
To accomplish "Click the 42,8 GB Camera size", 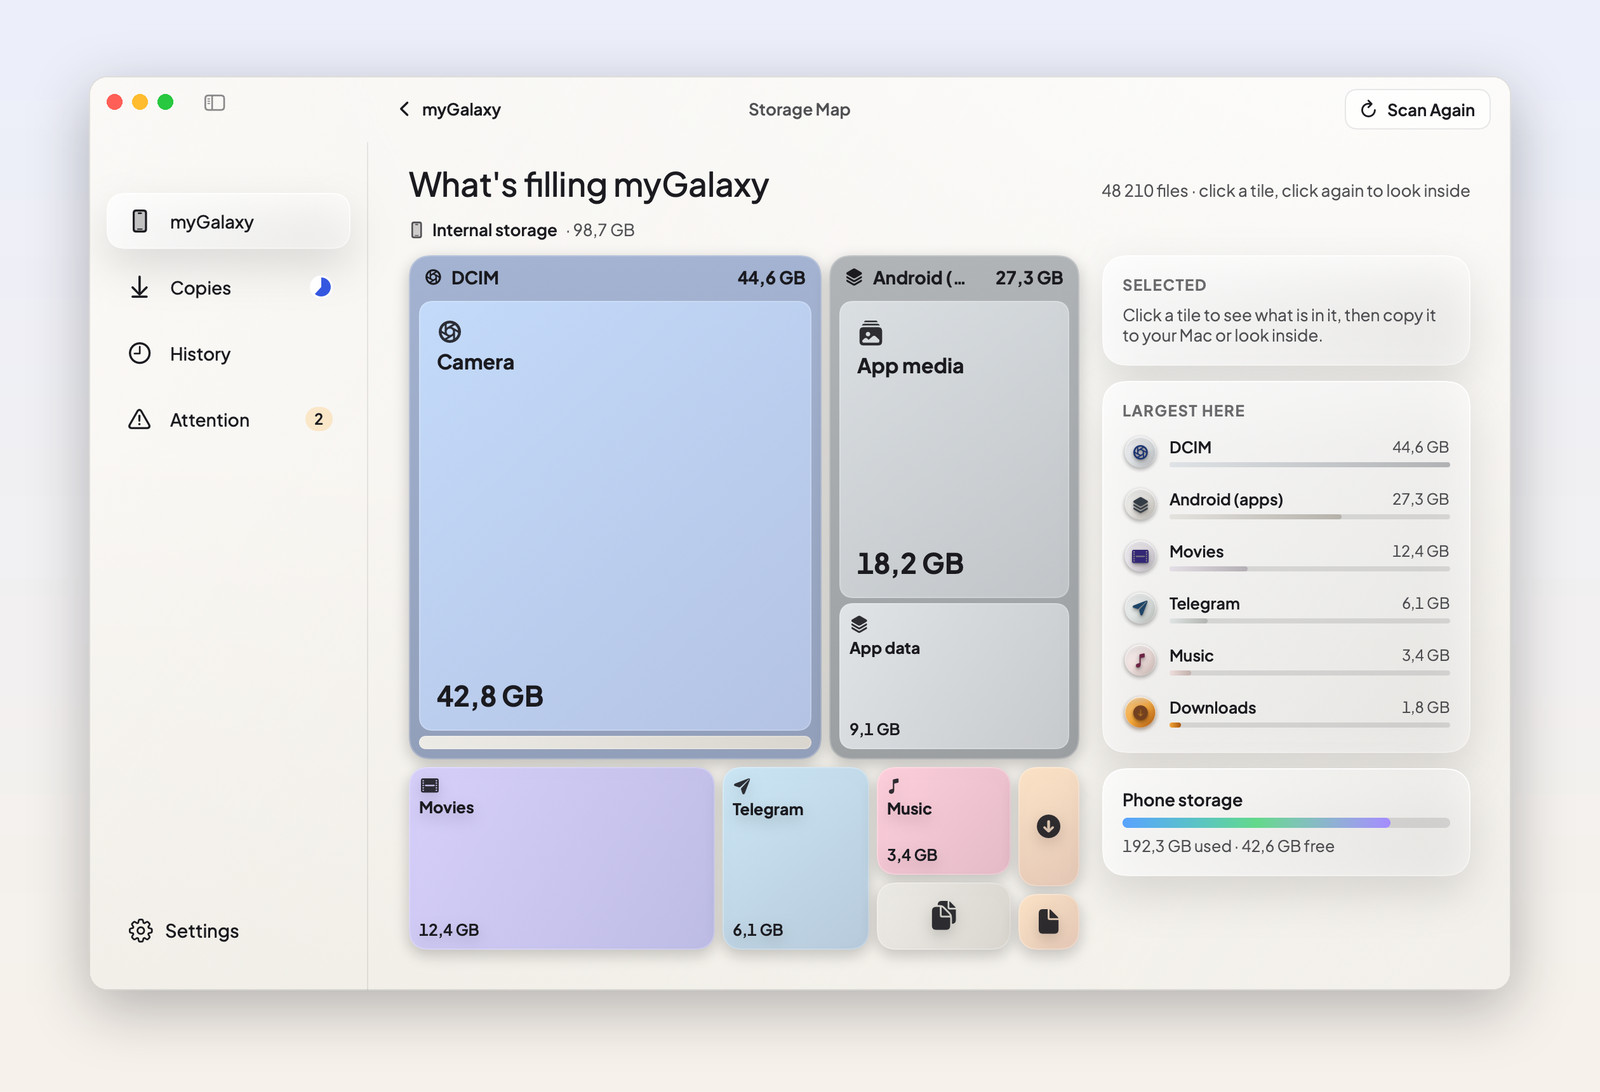I will [490, 696].
